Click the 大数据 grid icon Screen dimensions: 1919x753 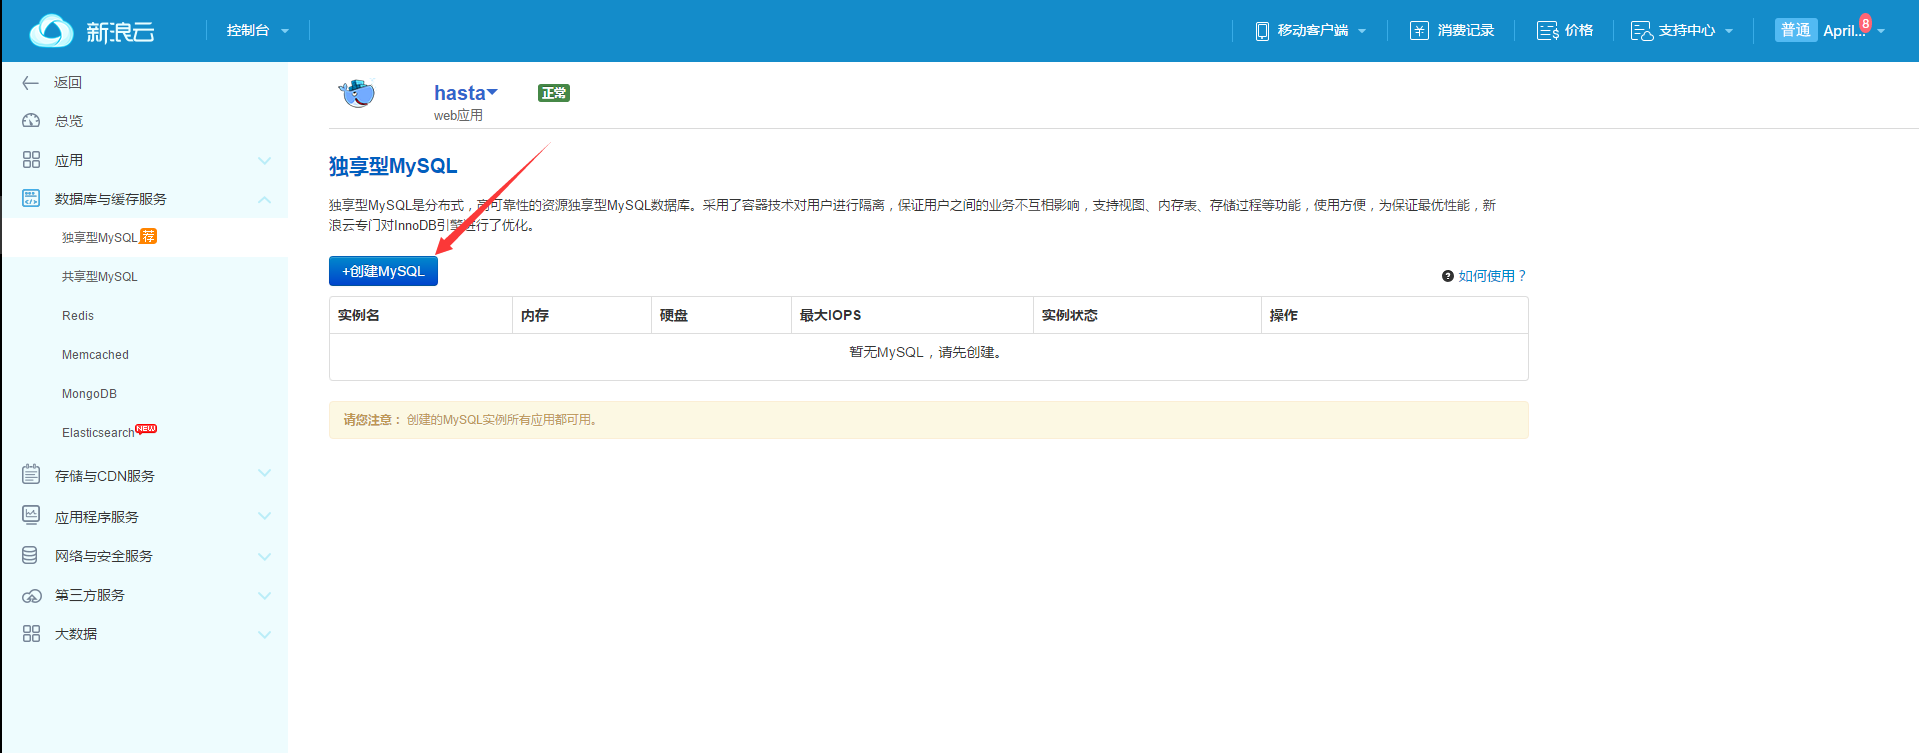tap(31, 634)
